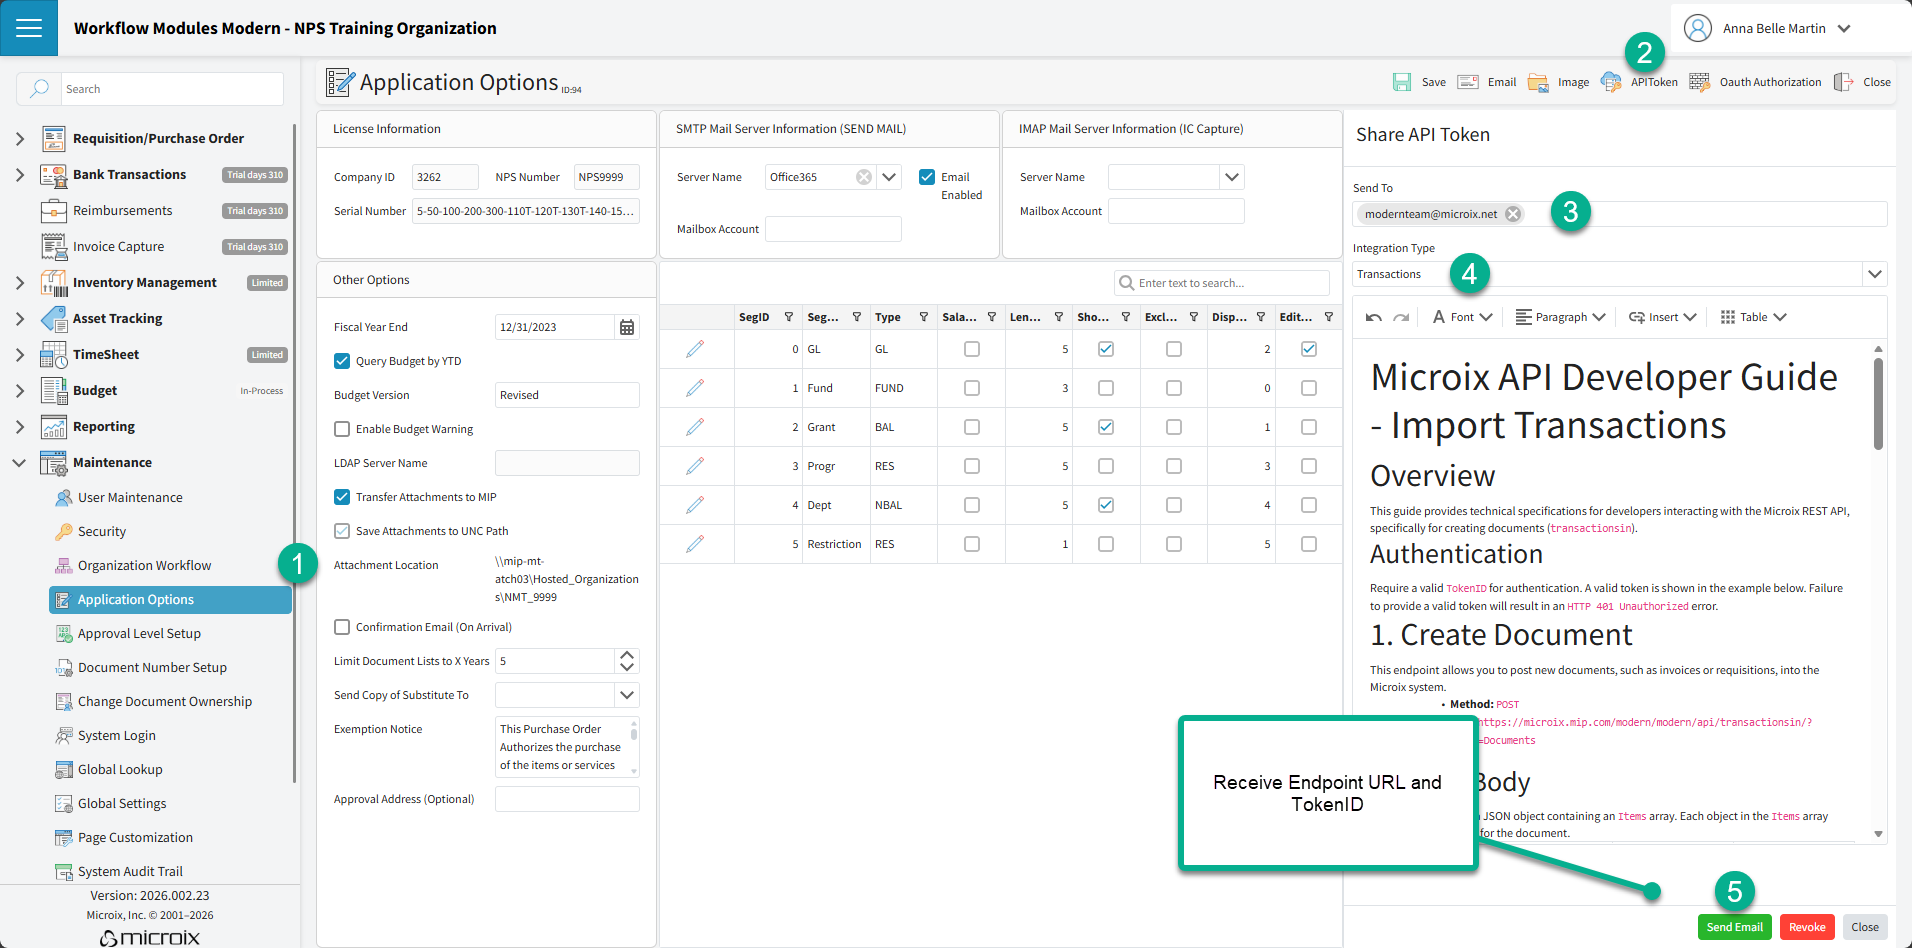Screen dimensions: 1912x948
Task: Click the undo icon in editor
Action: [x=1374, y=317]
